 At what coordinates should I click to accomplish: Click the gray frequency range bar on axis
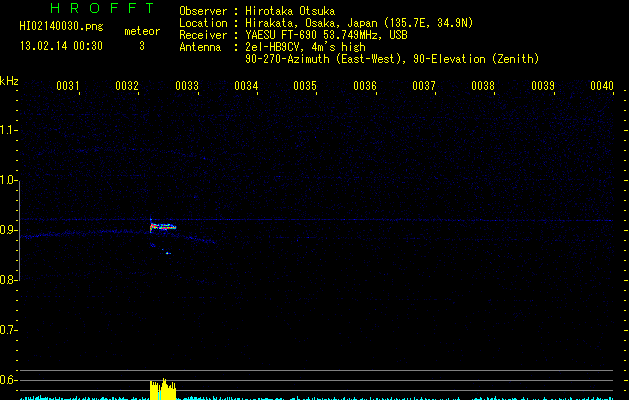(19, 230)
